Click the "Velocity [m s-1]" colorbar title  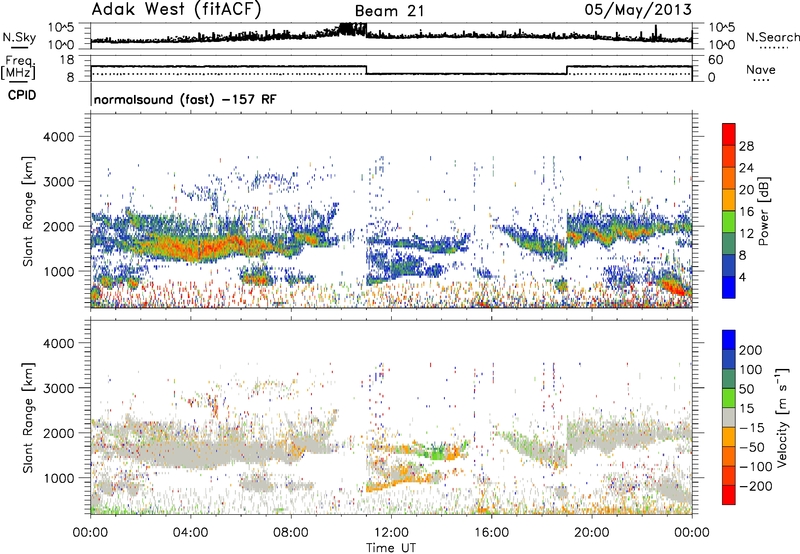coord(782,417)
